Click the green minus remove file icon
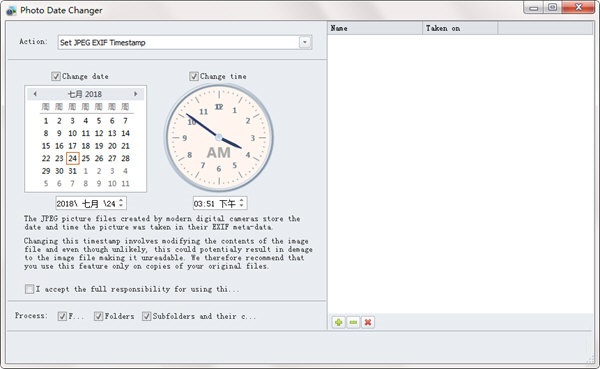 [x=353, y=322]
